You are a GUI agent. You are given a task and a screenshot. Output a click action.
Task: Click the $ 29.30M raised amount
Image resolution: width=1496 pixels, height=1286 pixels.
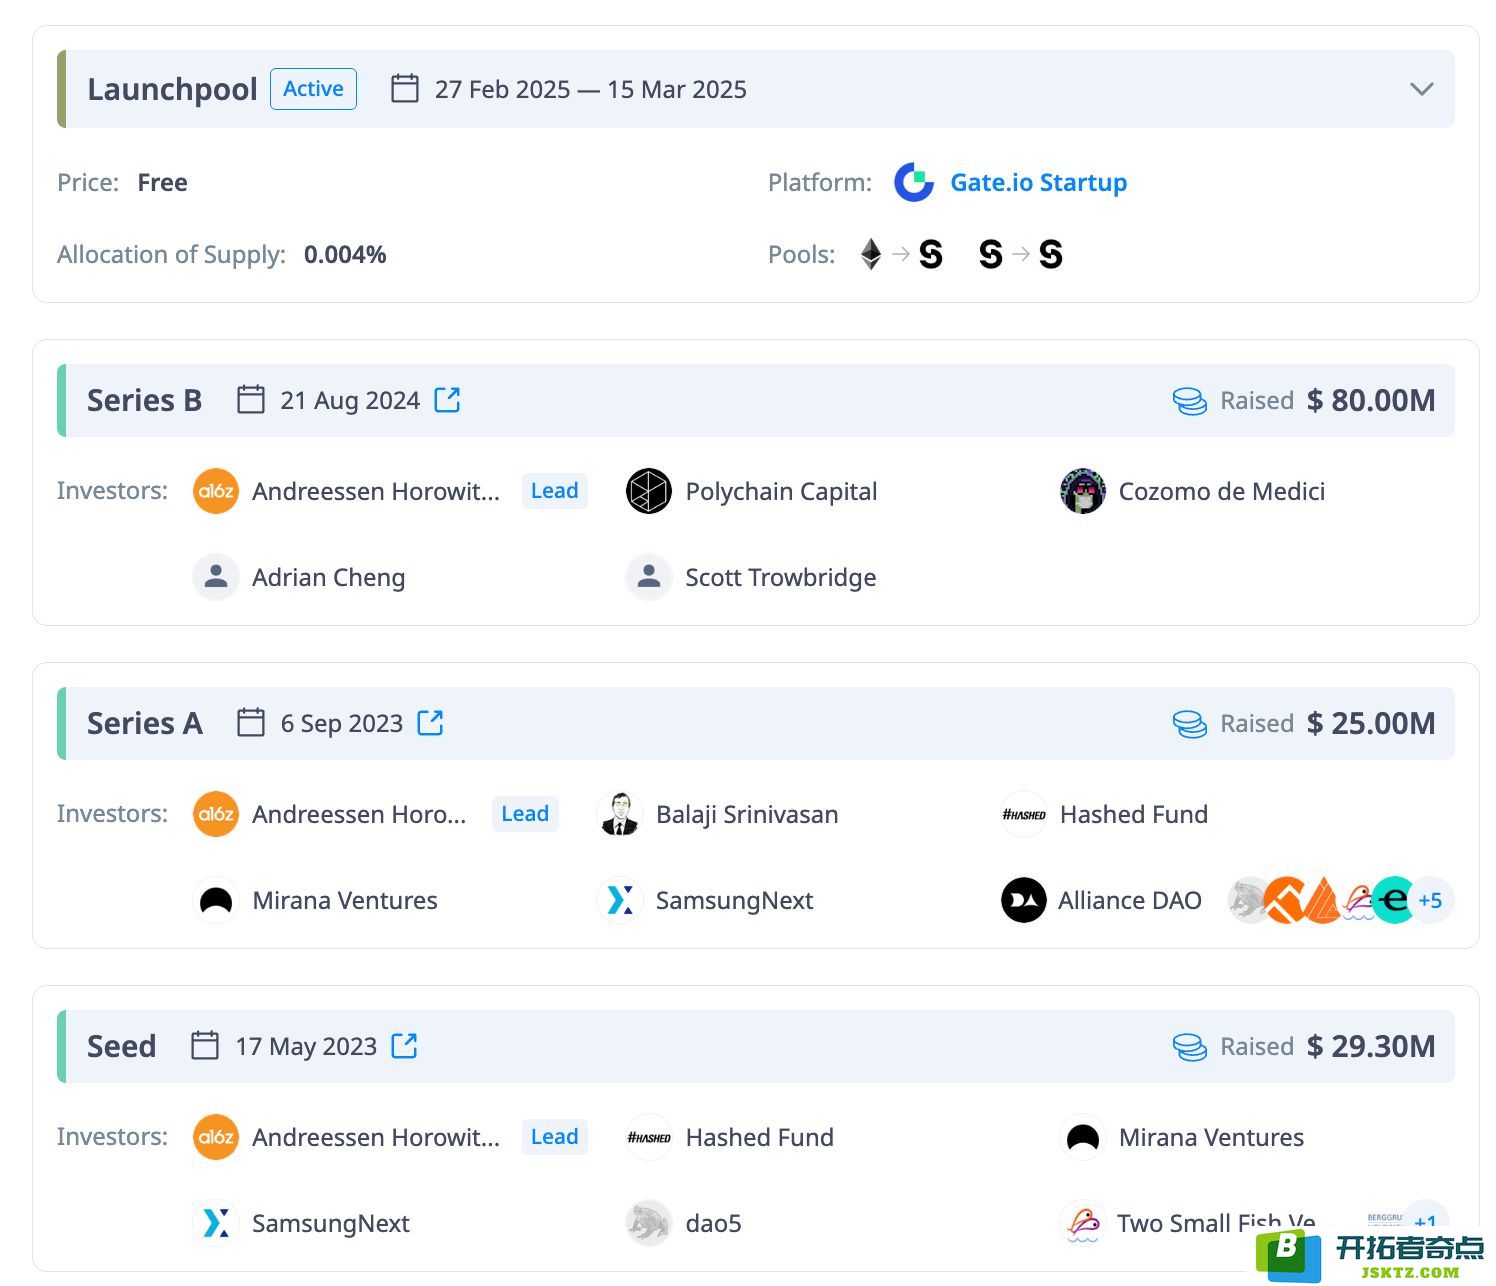click(1371, 1046)
